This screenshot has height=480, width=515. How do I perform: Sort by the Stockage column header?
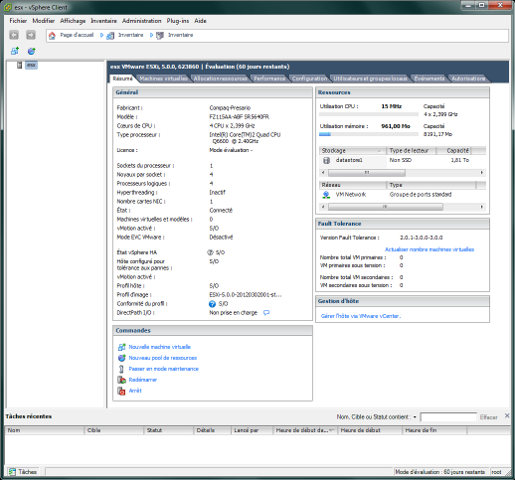[352, 151]
